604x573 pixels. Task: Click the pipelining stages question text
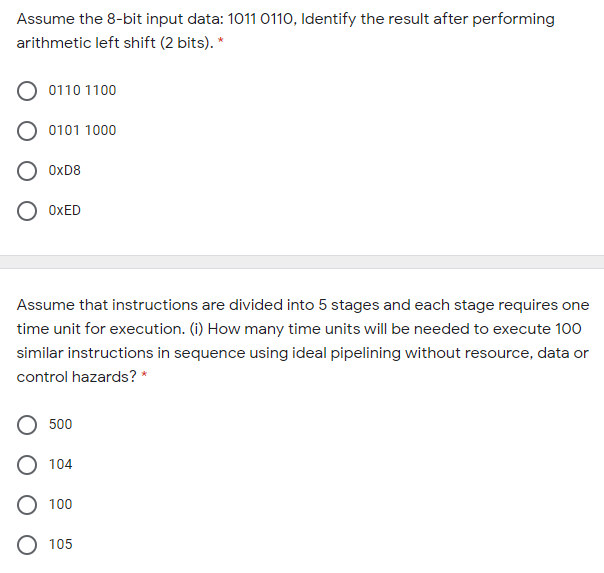click(302, 328)
